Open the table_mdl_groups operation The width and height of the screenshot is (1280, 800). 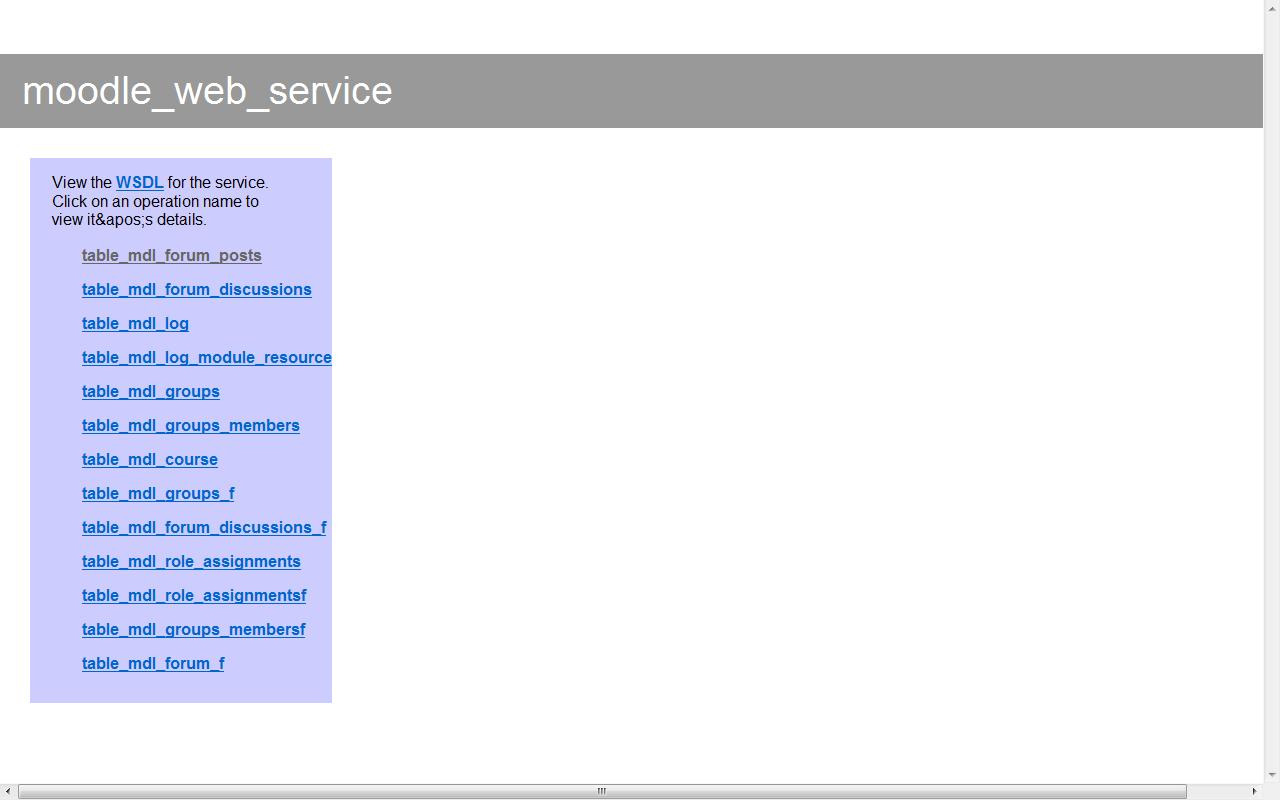click(150, 391)
